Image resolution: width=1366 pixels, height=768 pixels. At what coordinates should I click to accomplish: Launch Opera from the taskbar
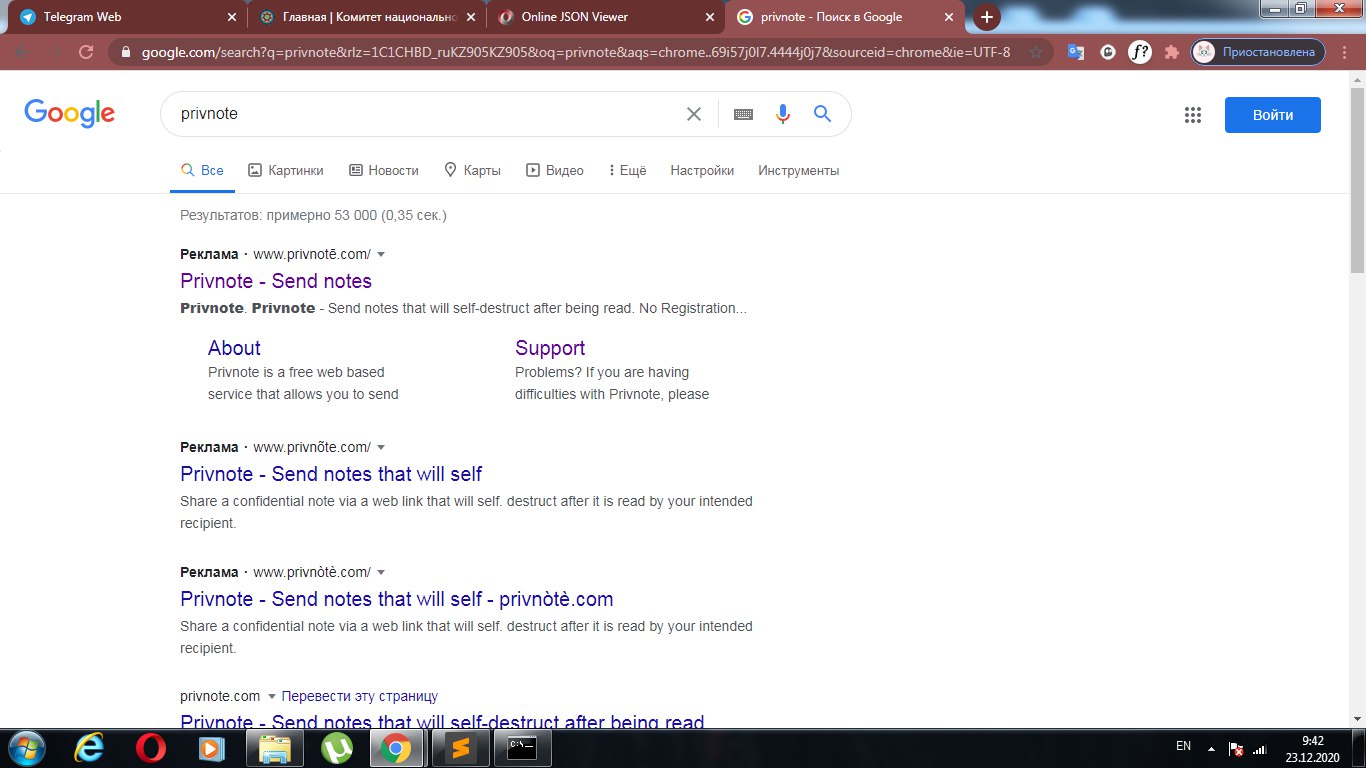pos(150,748)
